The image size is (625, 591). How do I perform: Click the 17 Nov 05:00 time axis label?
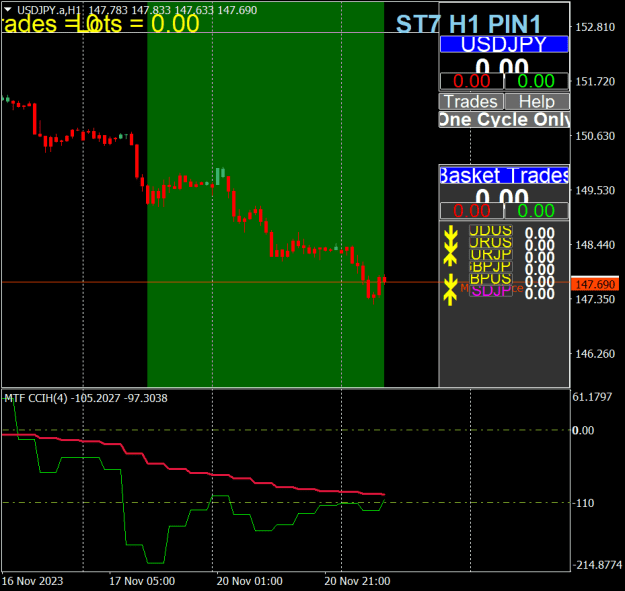142,581
